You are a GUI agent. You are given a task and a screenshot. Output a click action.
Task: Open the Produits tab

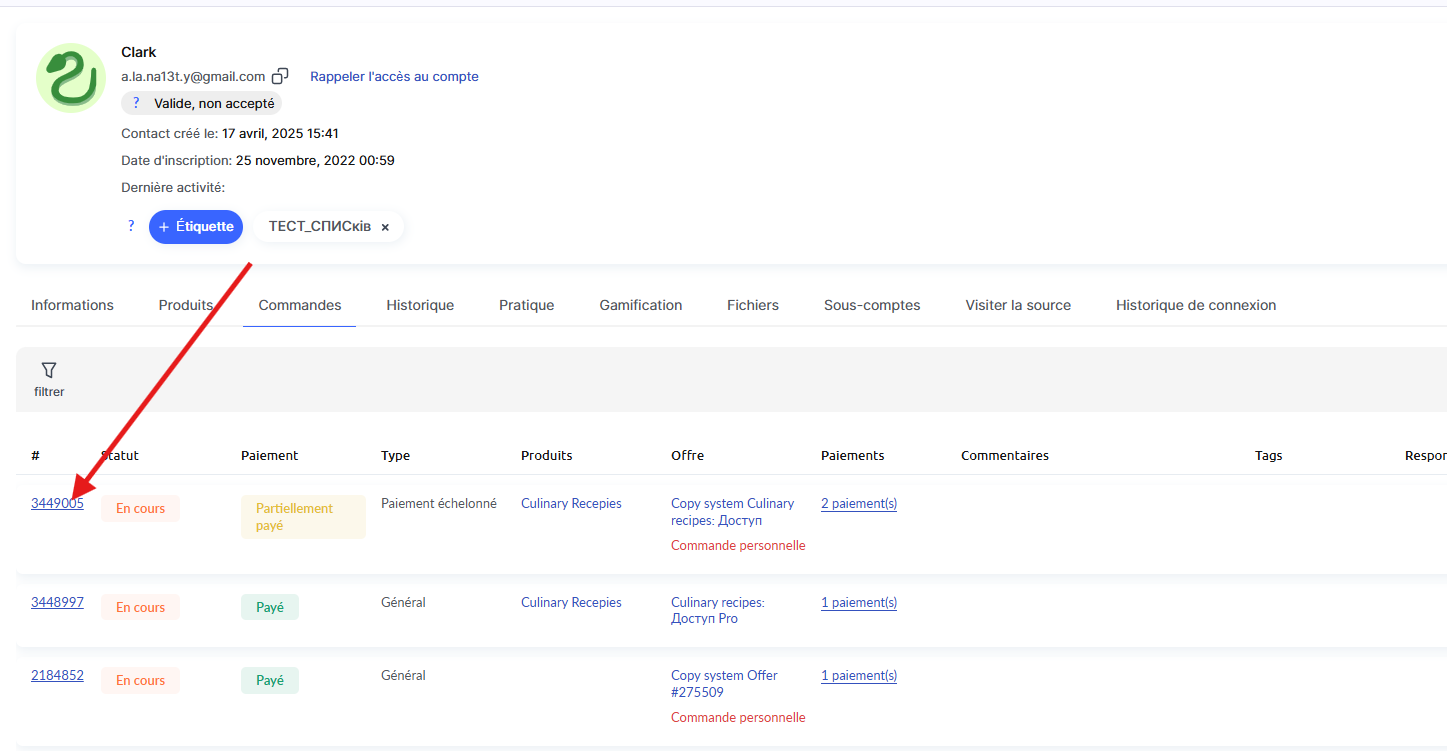click(186, 305)
